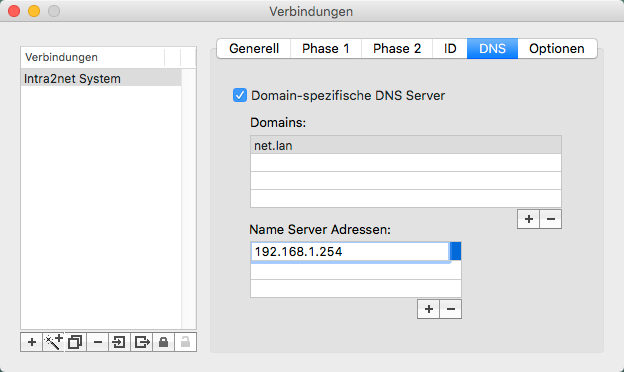
Task: Uncheck Domain-spezifische DNS Server
Action: tap(240, 95)
